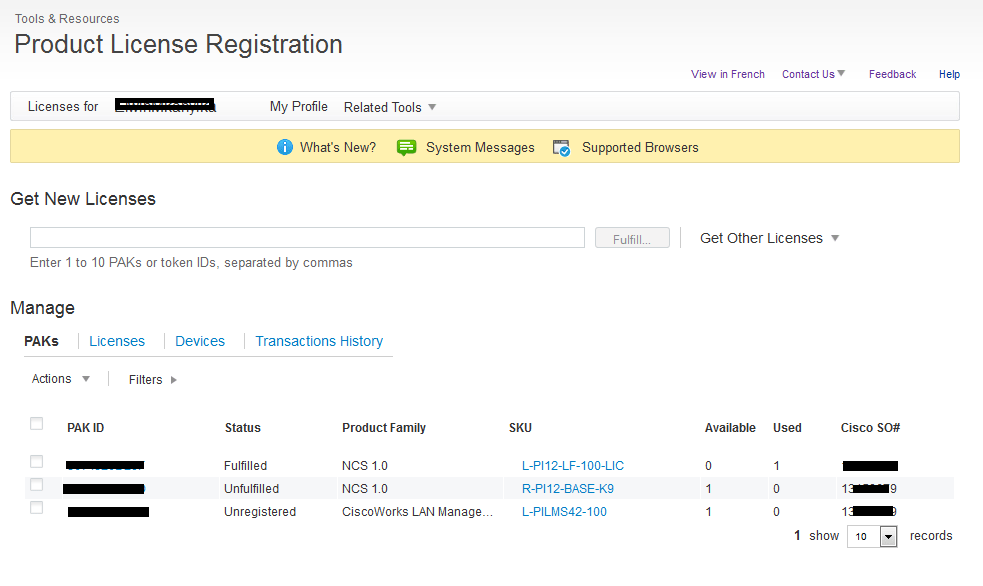Change records per page using the show dropdown
This screenshot has height=586, width=983.
click(871, 536)
